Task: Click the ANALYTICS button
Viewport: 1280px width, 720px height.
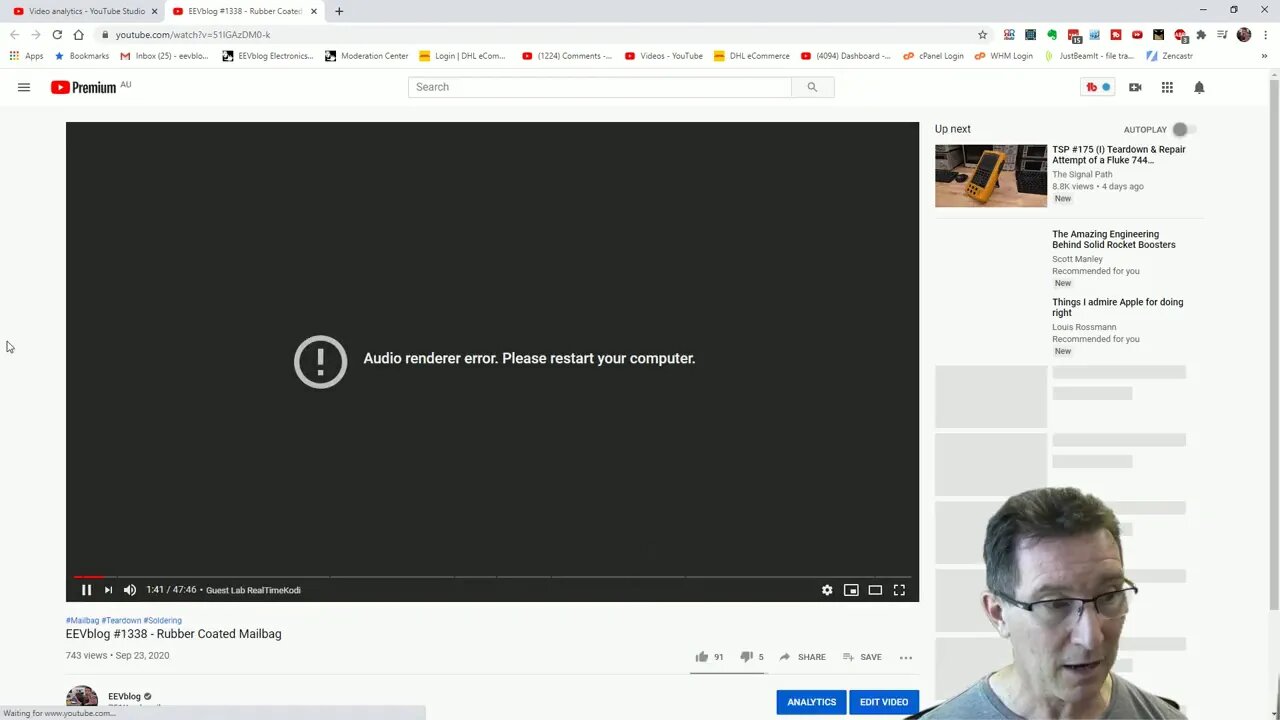Action: click(811, 702)
